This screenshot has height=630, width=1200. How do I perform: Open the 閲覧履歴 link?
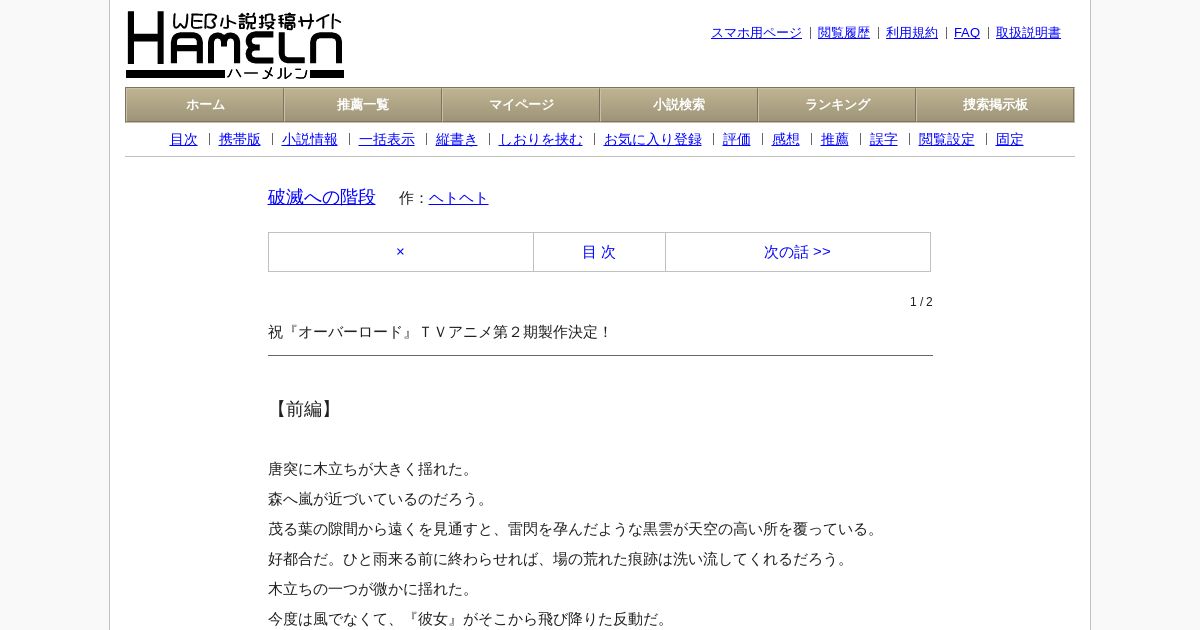[844, 33]
